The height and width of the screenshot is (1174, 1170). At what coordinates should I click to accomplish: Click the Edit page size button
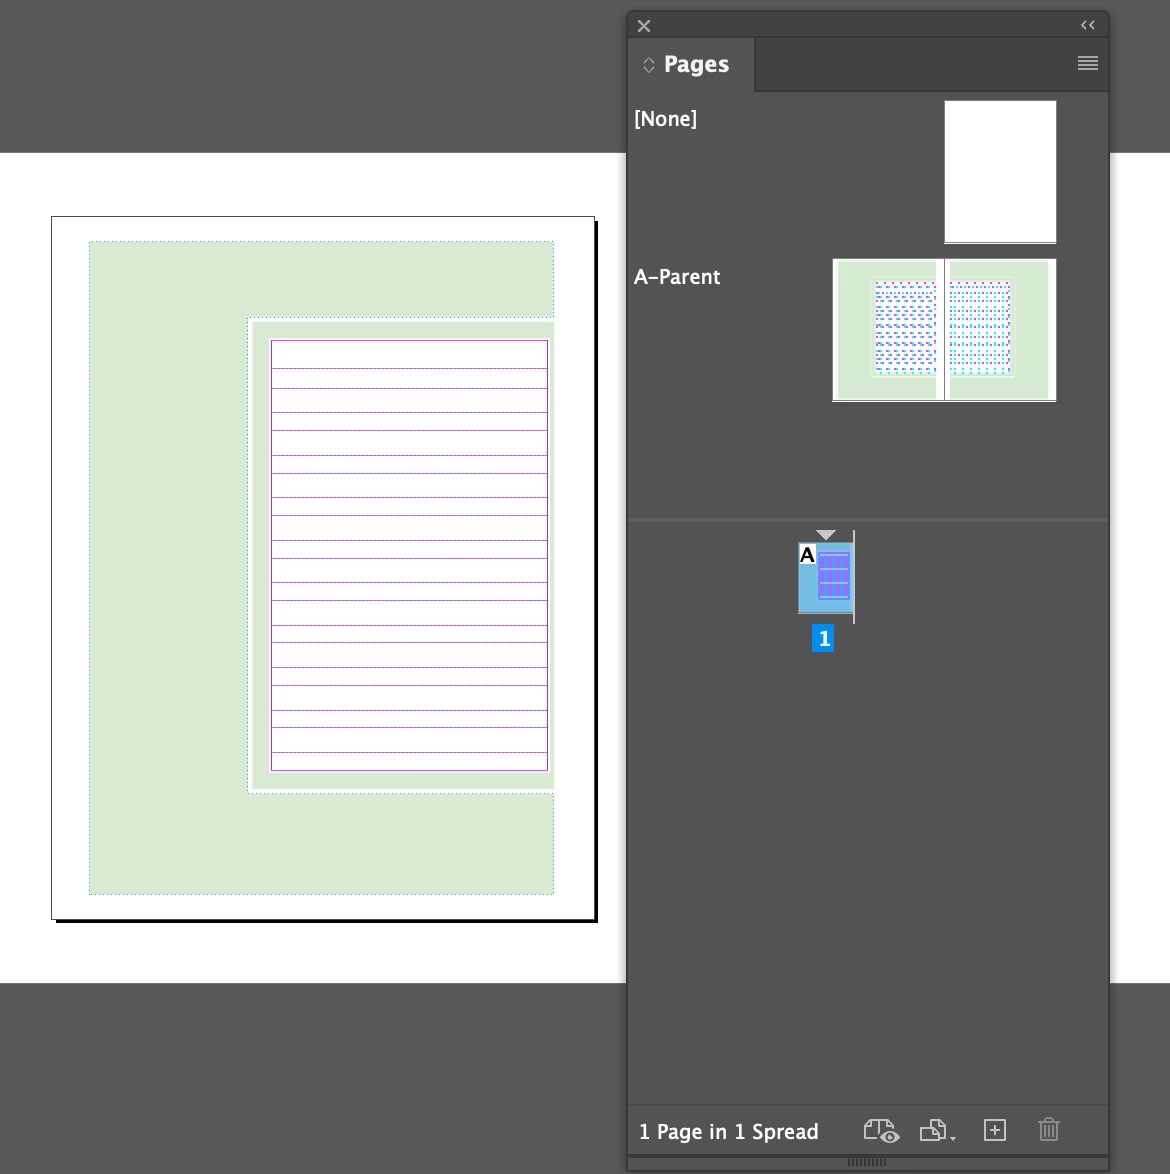pos(937,1131)
